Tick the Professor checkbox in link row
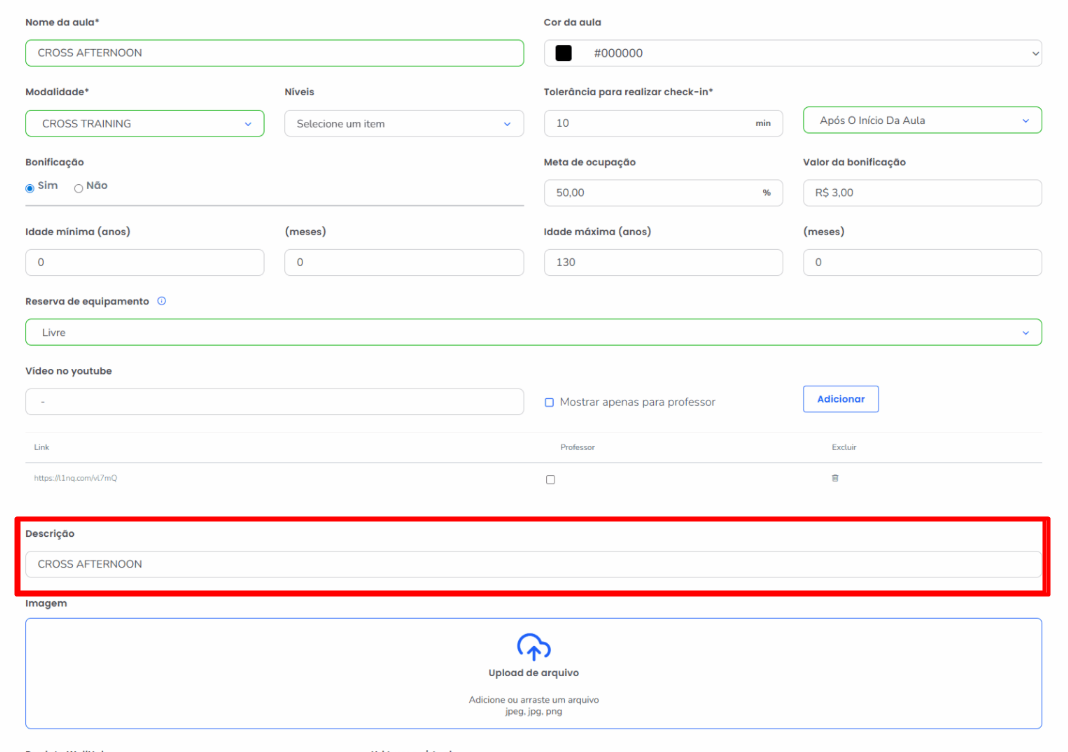The height and width of the screenshot is (752, 1068). point(550,480)
